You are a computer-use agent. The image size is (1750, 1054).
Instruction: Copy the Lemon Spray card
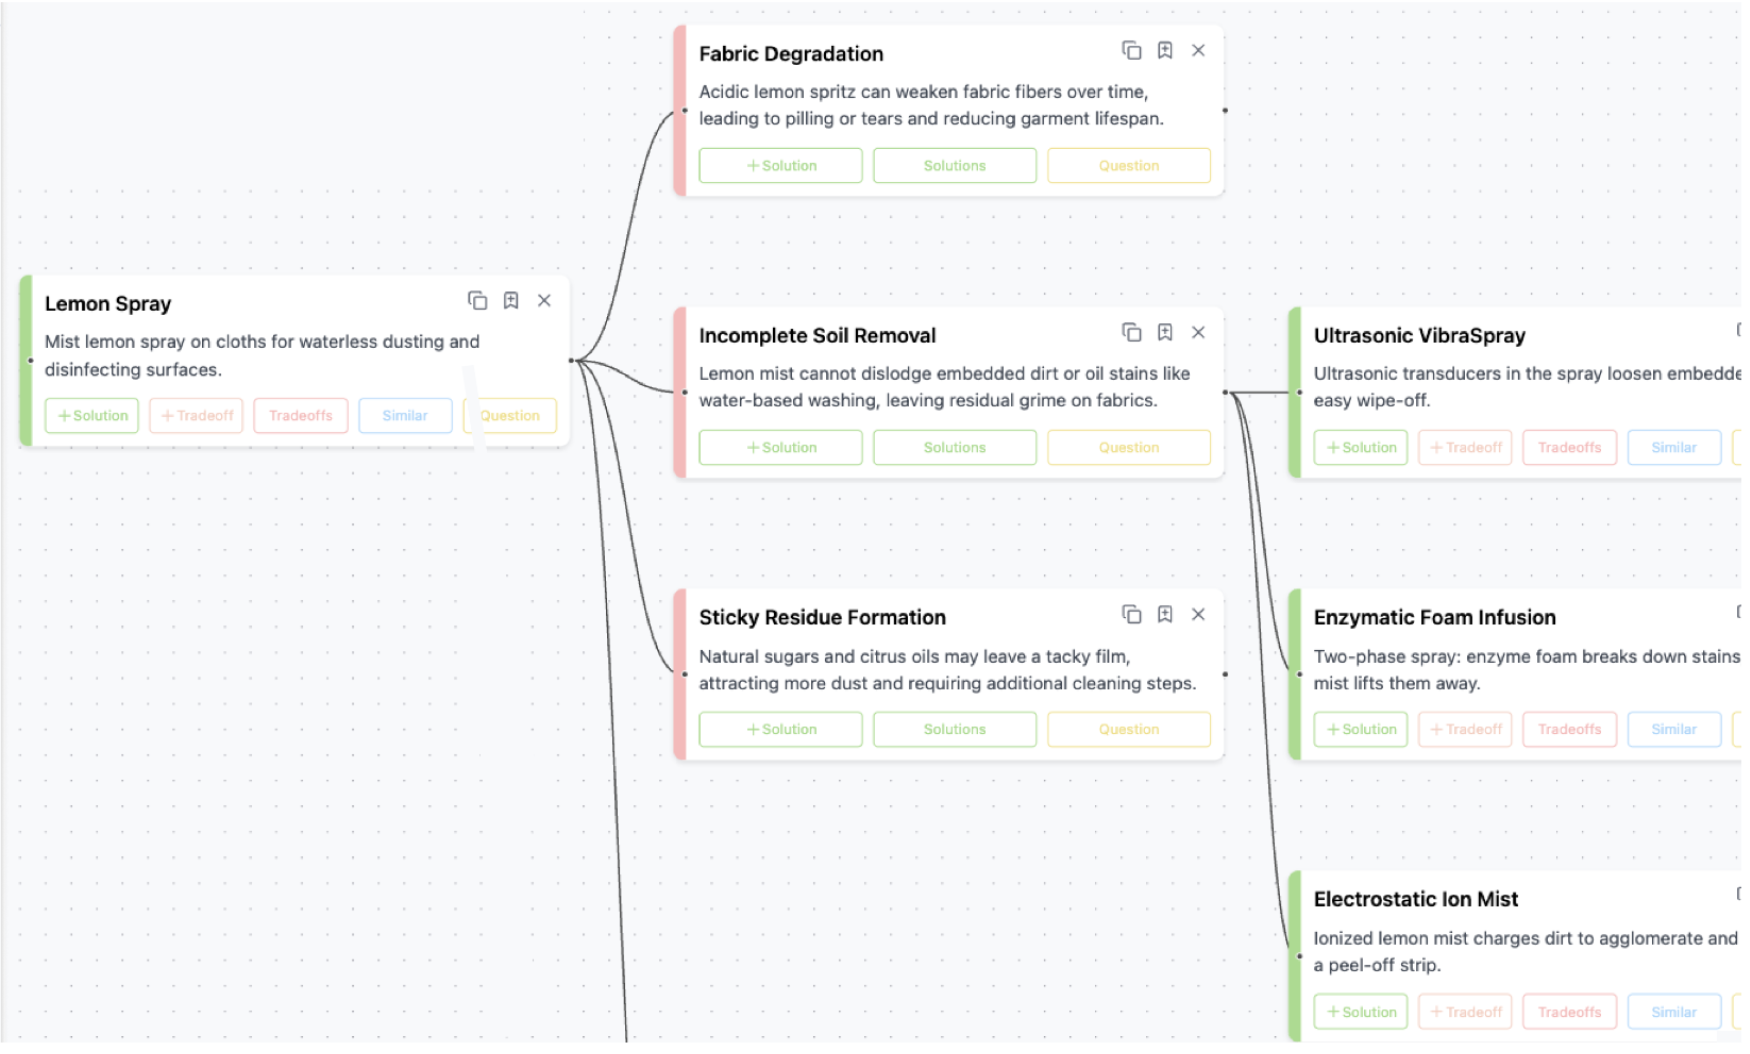tap(477, 301)
